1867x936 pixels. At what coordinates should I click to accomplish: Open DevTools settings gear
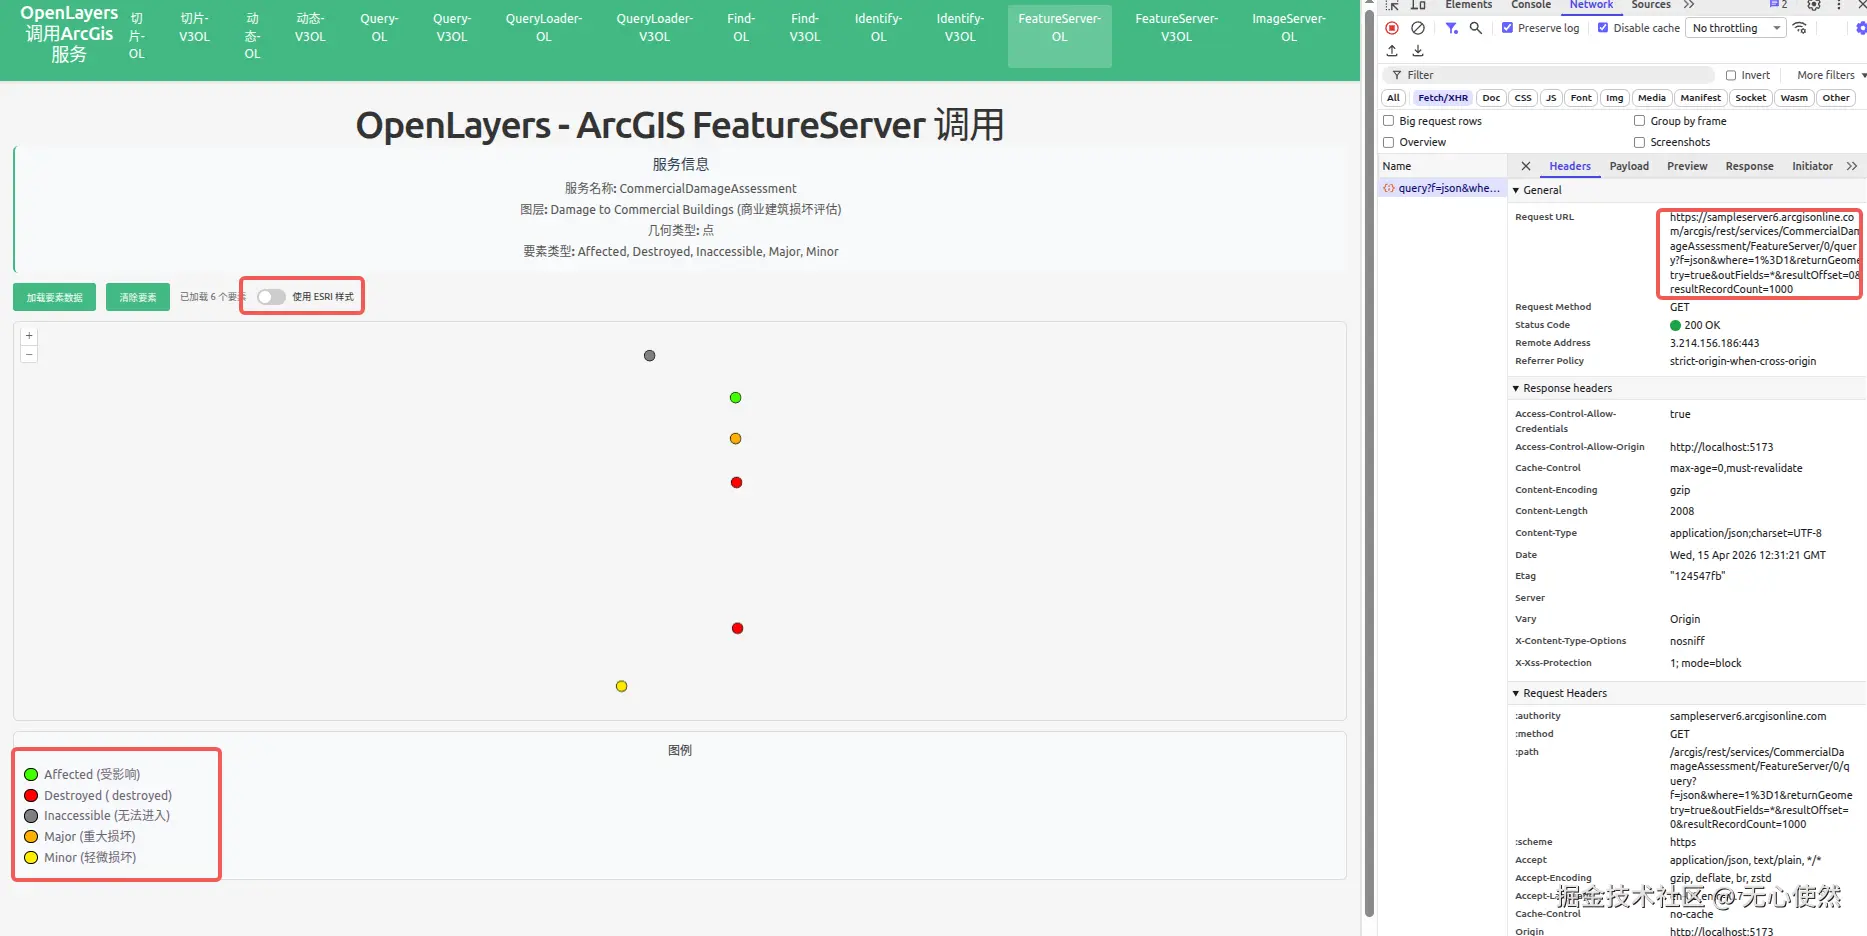tap(1814, 5)
